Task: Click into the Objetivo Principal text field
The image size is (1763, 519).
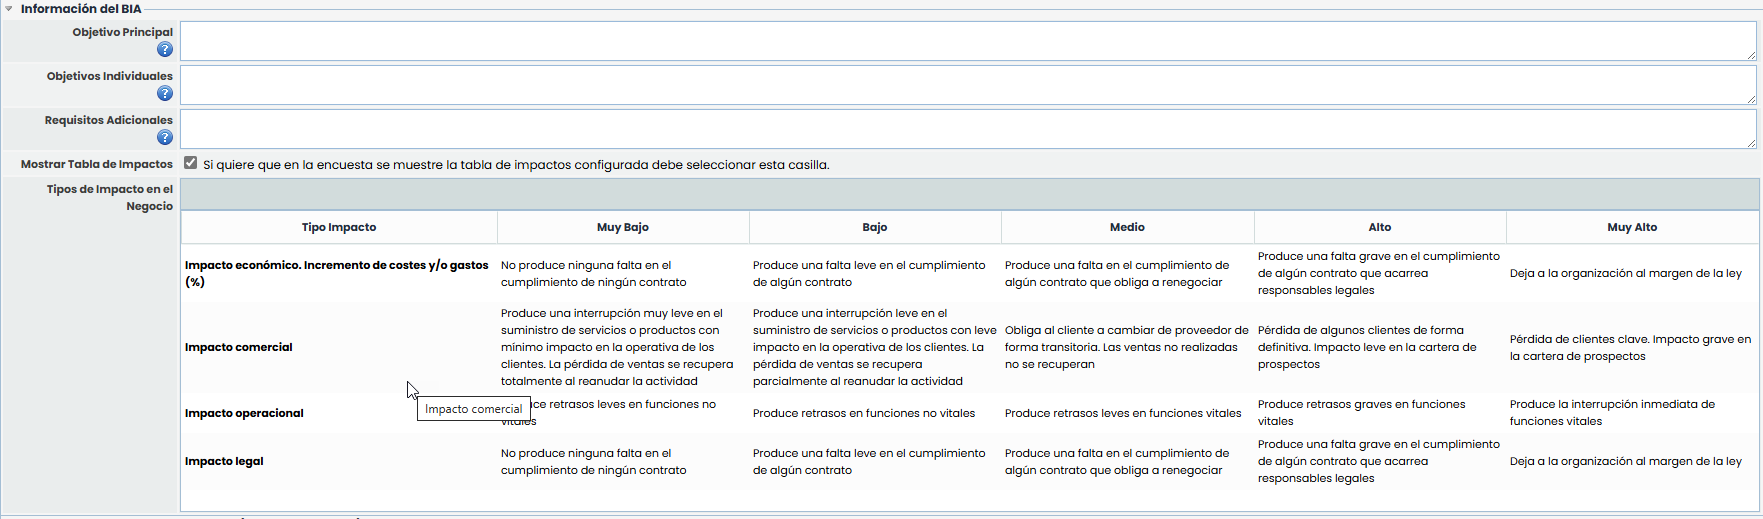Action: (967, 41)
